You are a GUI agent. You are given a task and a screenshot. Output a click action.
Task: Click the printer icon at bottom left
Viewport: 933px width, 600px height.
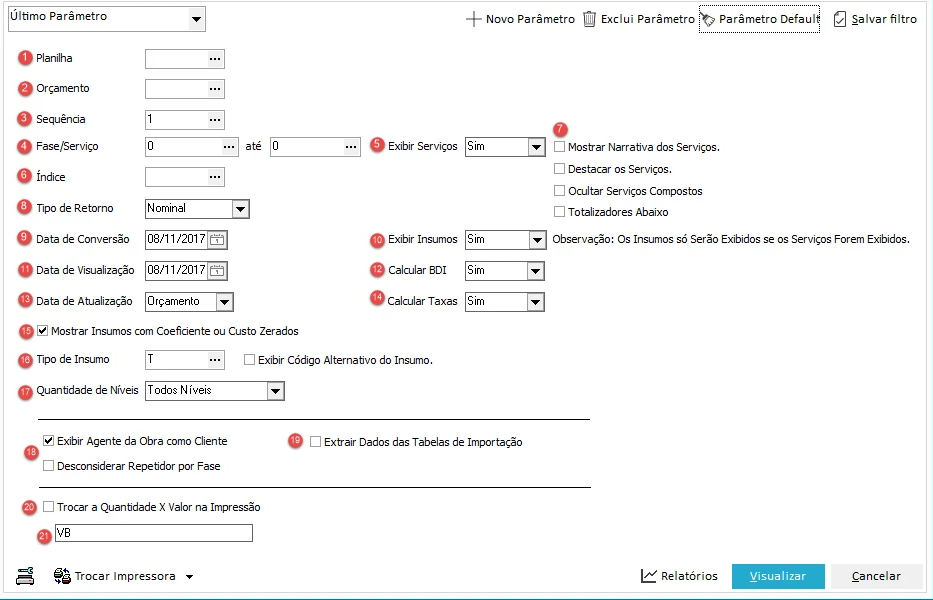25,575
